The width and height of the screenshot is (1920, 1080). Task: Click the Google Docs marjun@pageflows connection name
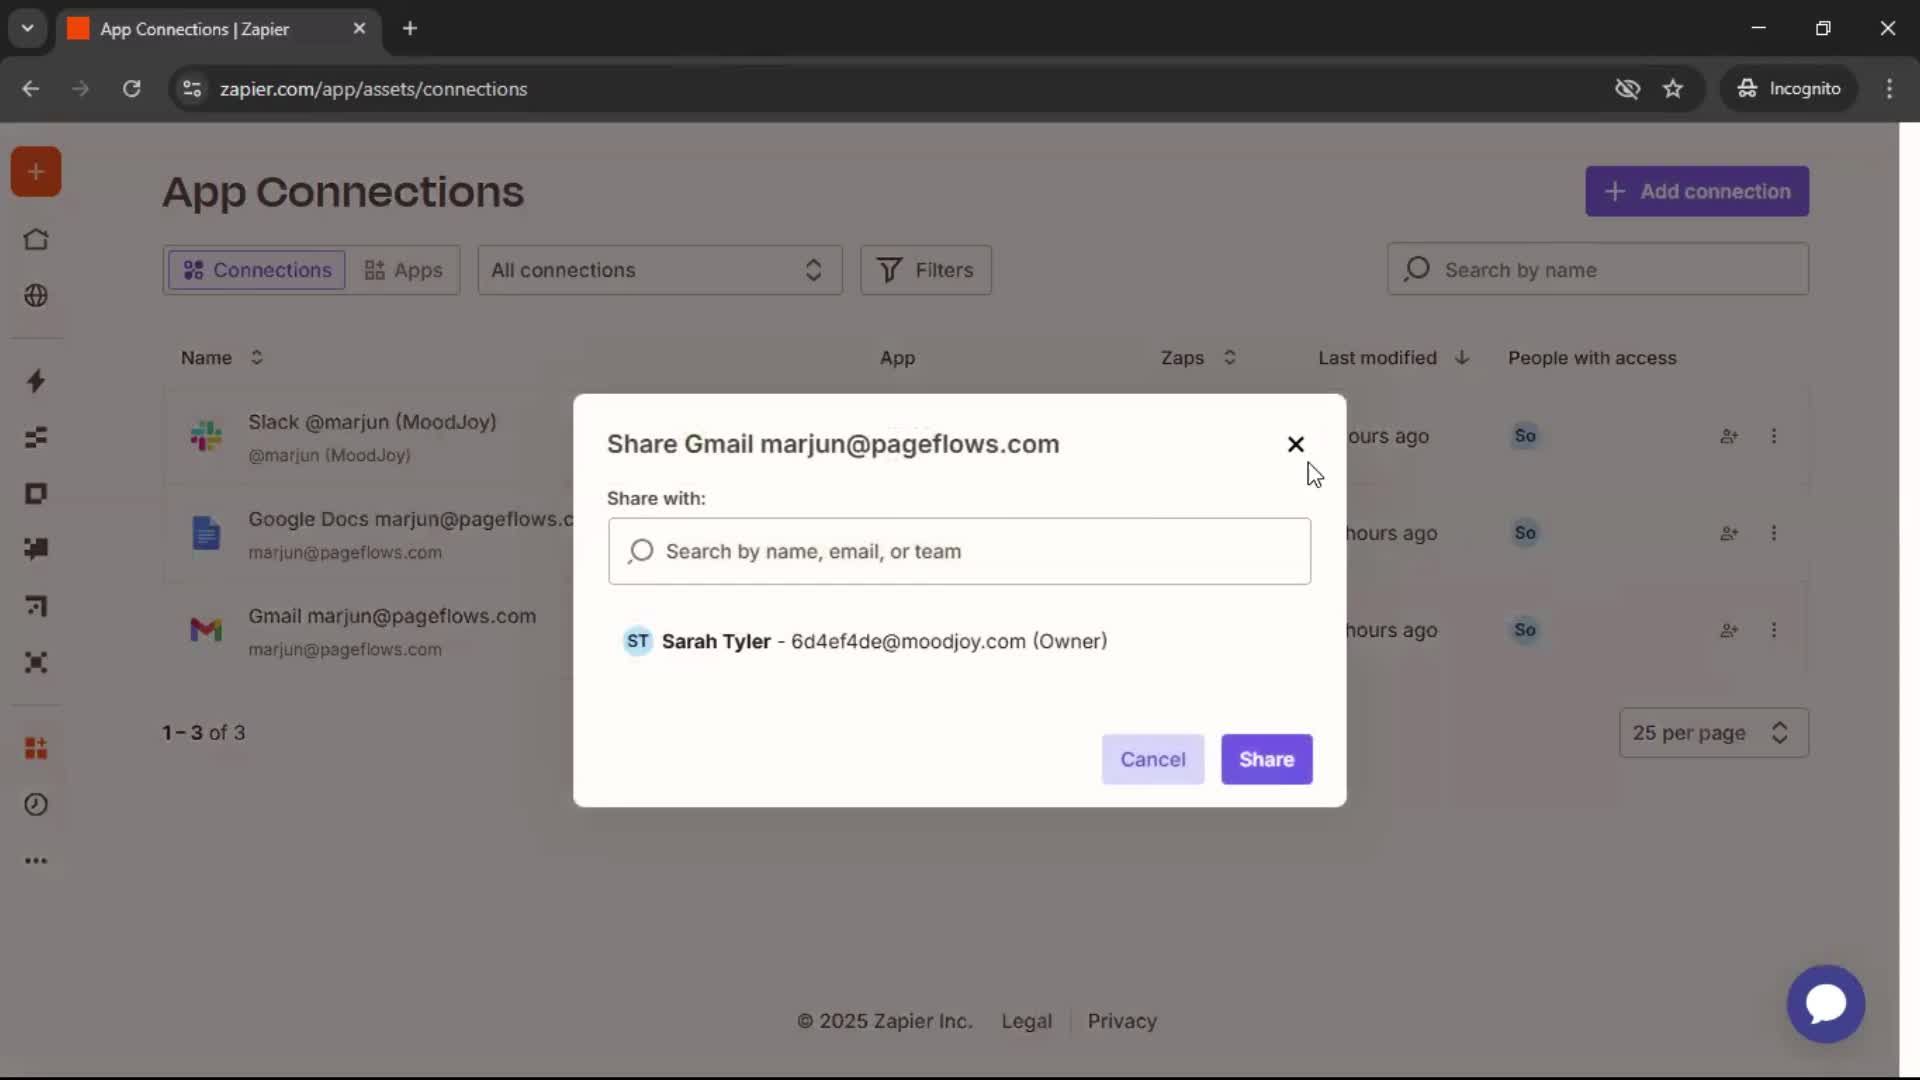(410, 519)
